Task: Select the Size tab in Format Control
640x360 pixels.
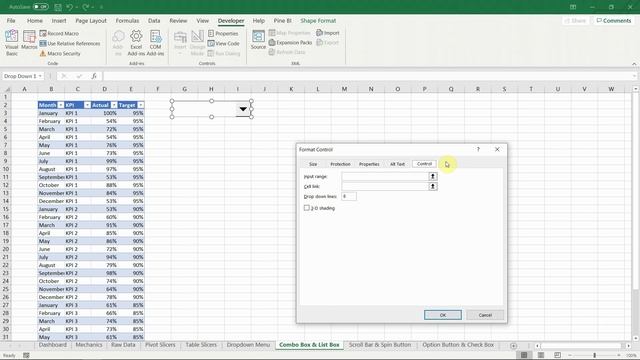Action: [x=313, y=164]
